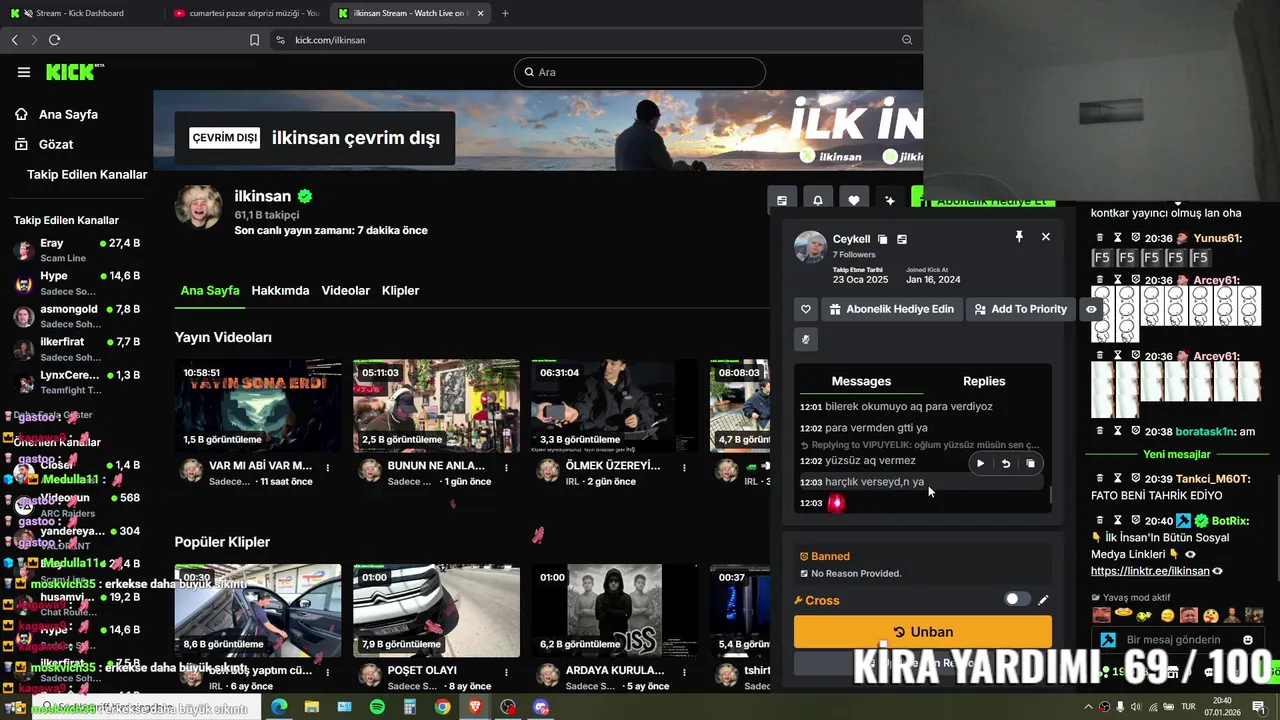Open the 10:58:51 stream video thumbnail
1280x720 pixels.
coord(257,406)
